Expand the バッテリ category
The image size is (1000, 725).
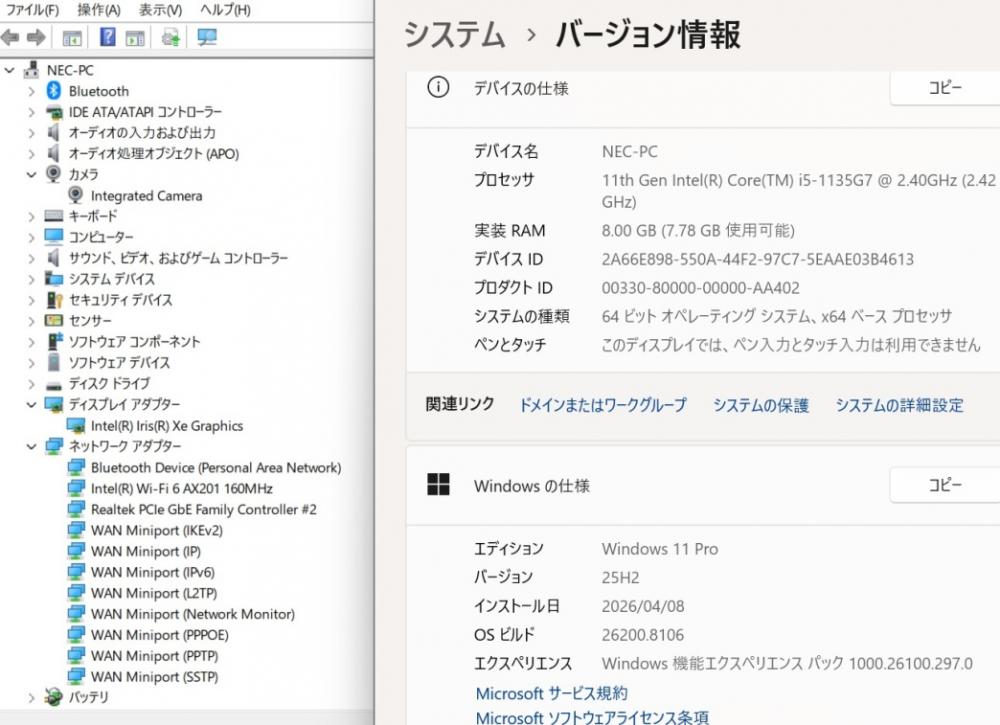[x=31, y=698]
